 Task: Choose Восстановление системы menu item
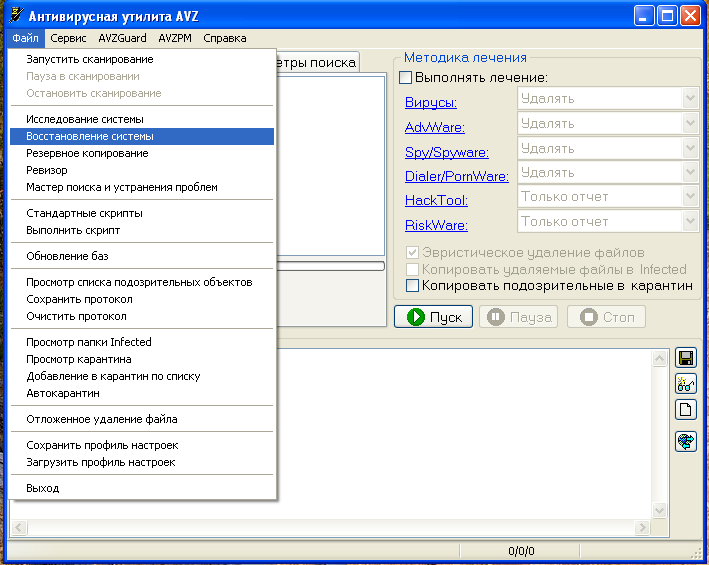click(142, 137)
